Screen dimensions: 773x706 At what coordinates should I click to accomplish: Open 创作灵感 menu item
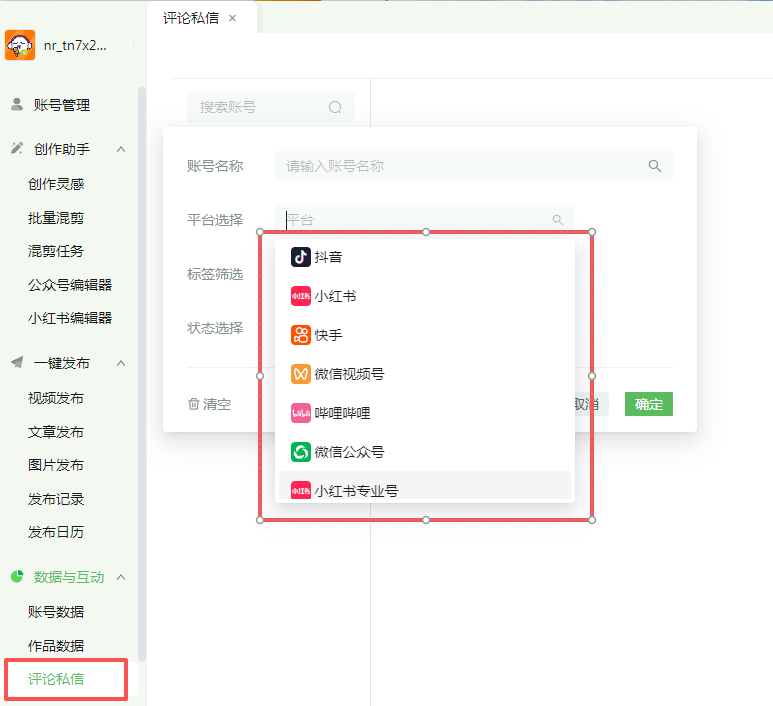tap(56, 184)
